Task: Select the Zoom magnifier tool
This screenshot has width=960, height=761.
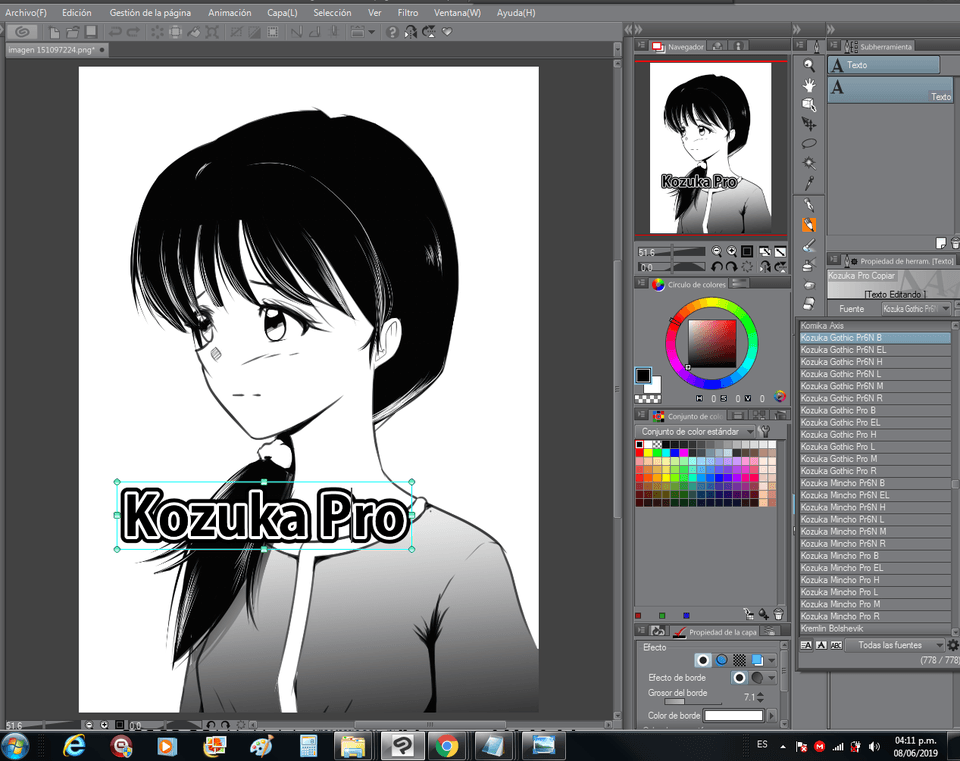Action: [809, 65]
